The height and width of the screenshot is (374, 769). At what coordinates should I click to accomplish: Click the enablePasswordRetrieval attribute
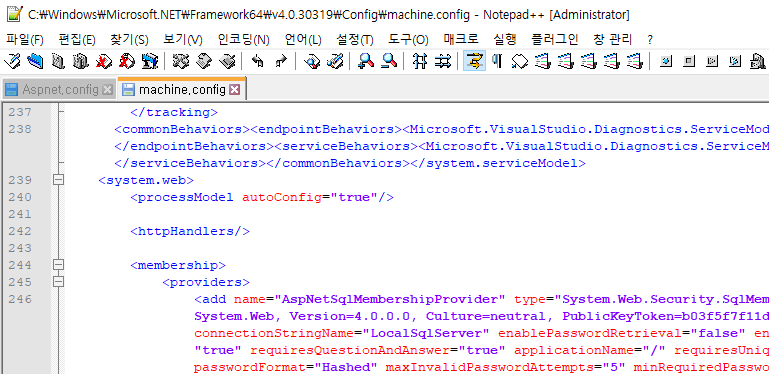[x=591, y=333]
